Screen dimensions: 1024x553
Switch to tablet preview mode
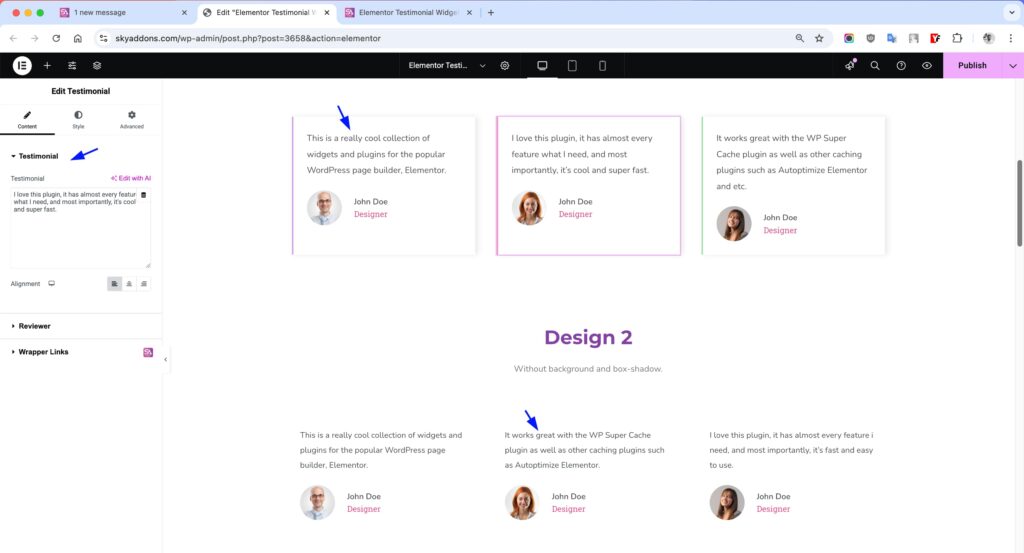coord(572,65)
